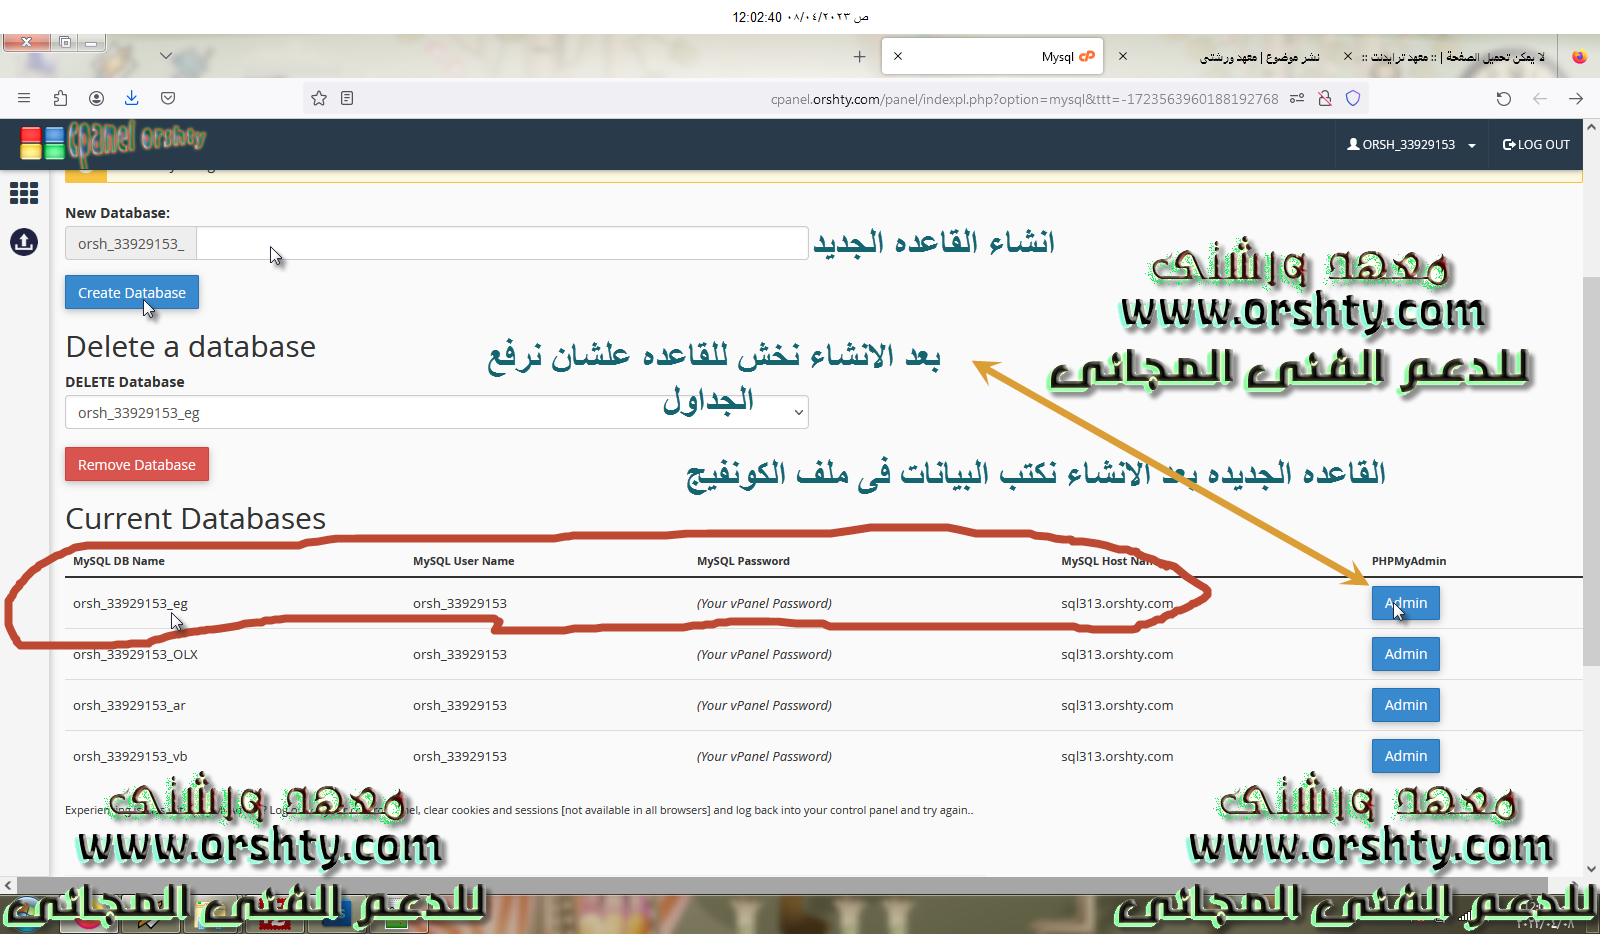Screen dimensions: 1600x934
Task: Open the tracking protection shield icon
Action: [x=1353, y=98]
